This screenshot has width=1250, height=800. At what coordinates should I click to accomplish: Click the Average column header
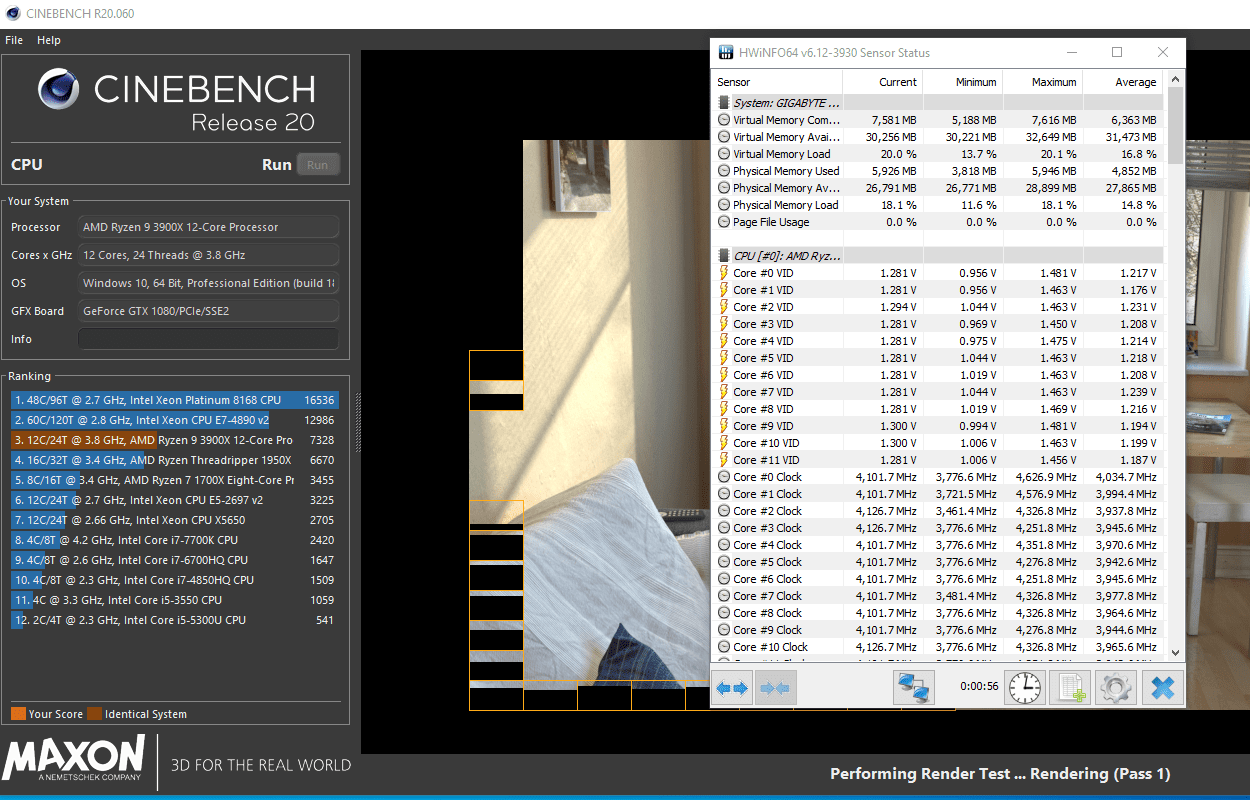click(x=1123, y=82)
